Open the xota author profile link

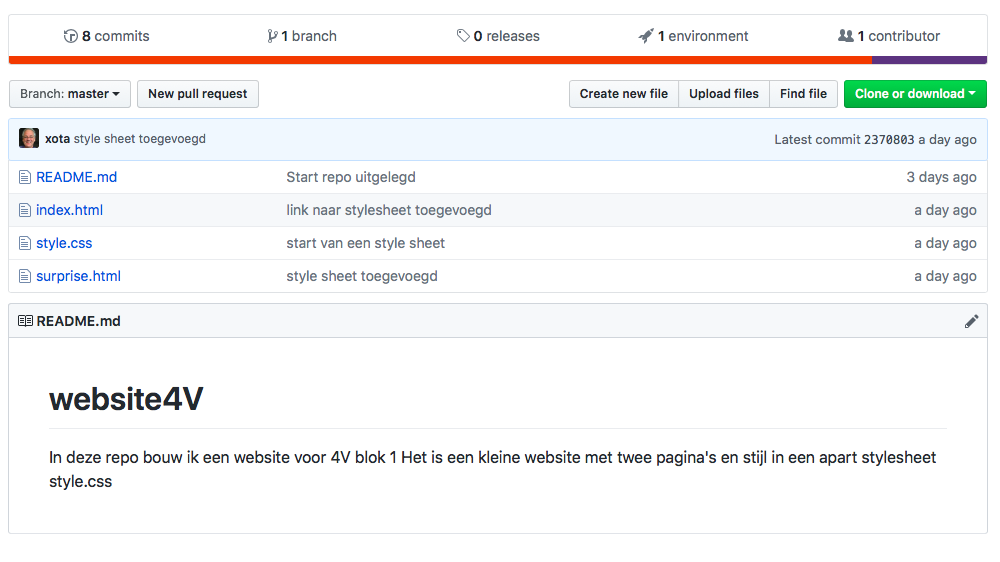coord(57,138)
